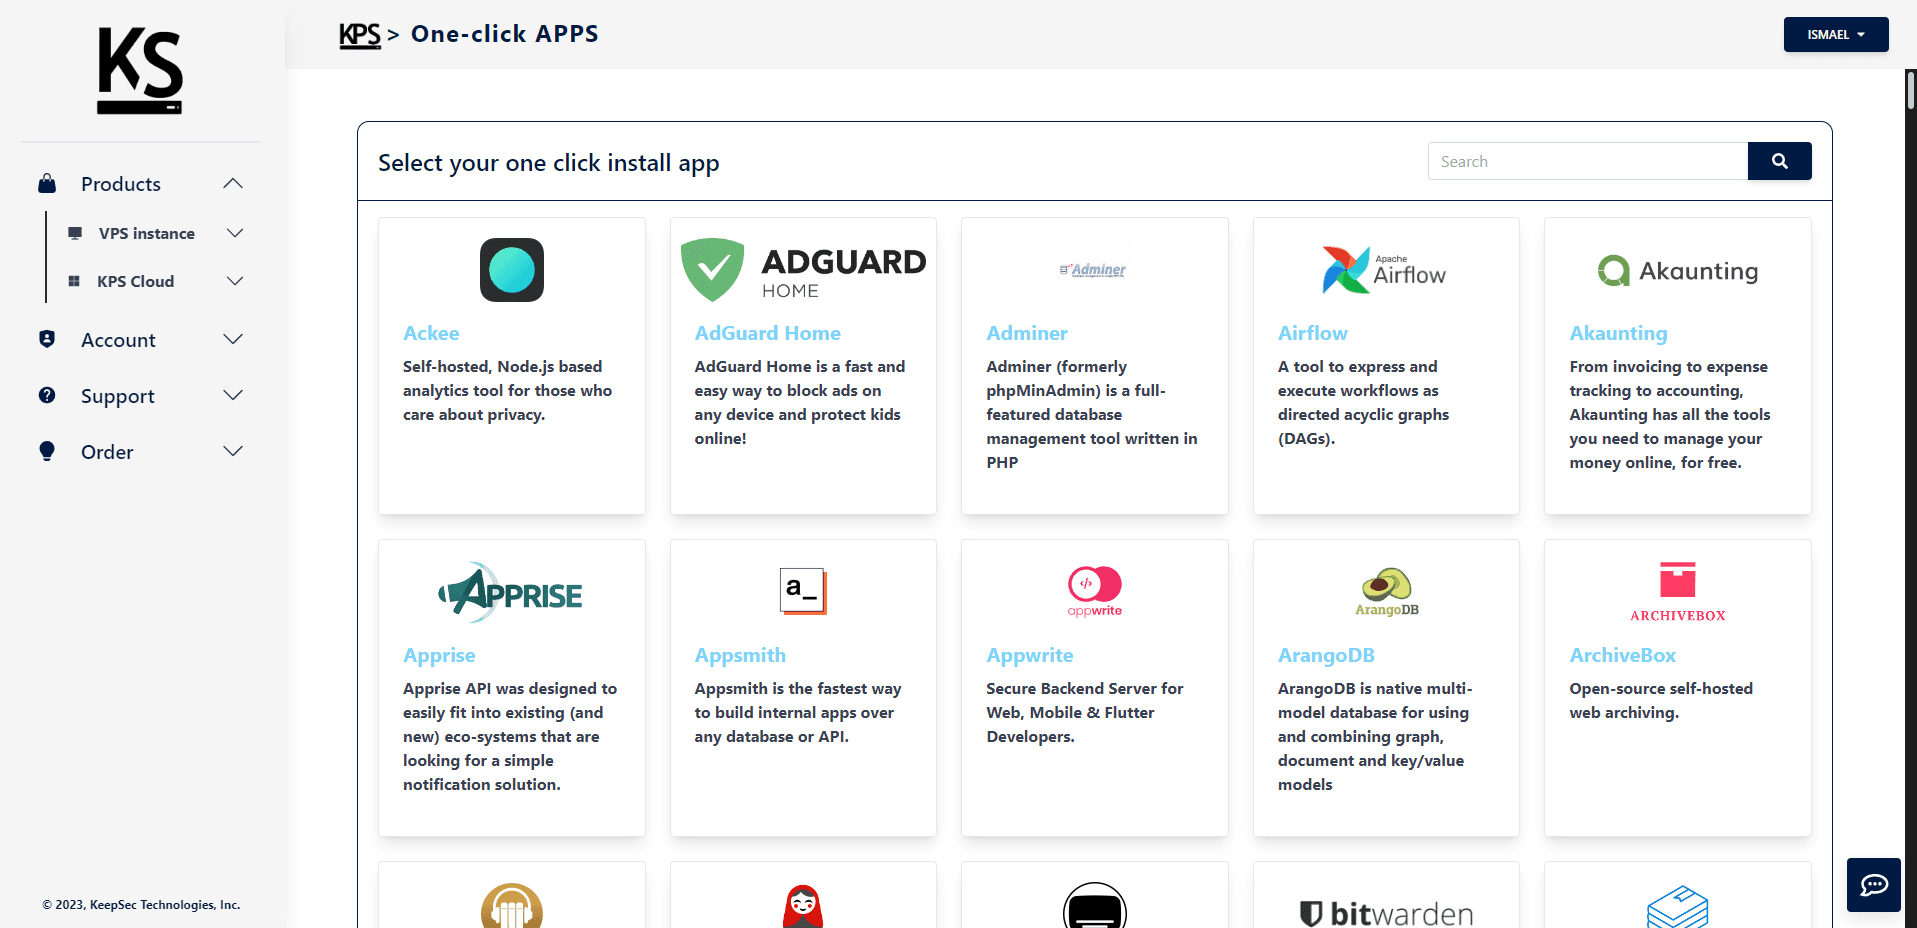This screenshot has width=1917, height=928.
Task: Open the Adminer title link
Action: [x=1027, y=333]
